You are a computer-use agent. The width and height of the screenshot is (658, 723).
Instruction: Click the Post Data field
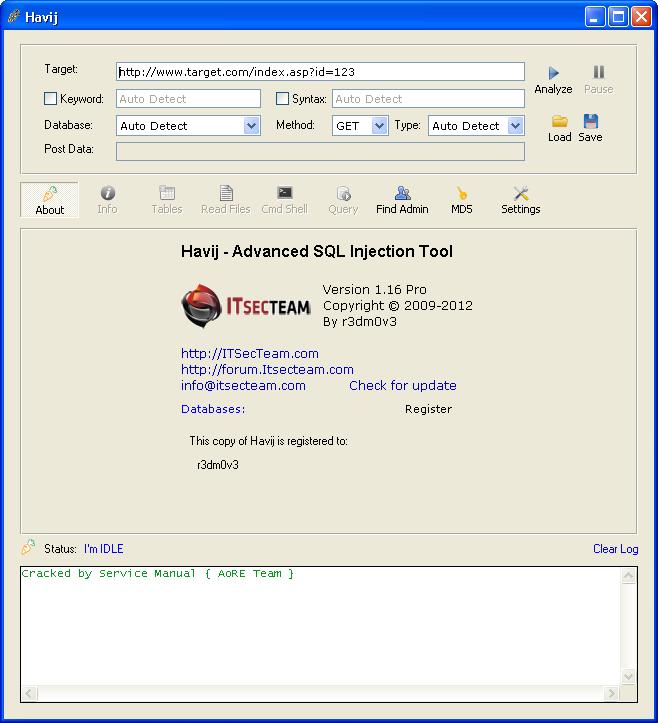[320, 152]
